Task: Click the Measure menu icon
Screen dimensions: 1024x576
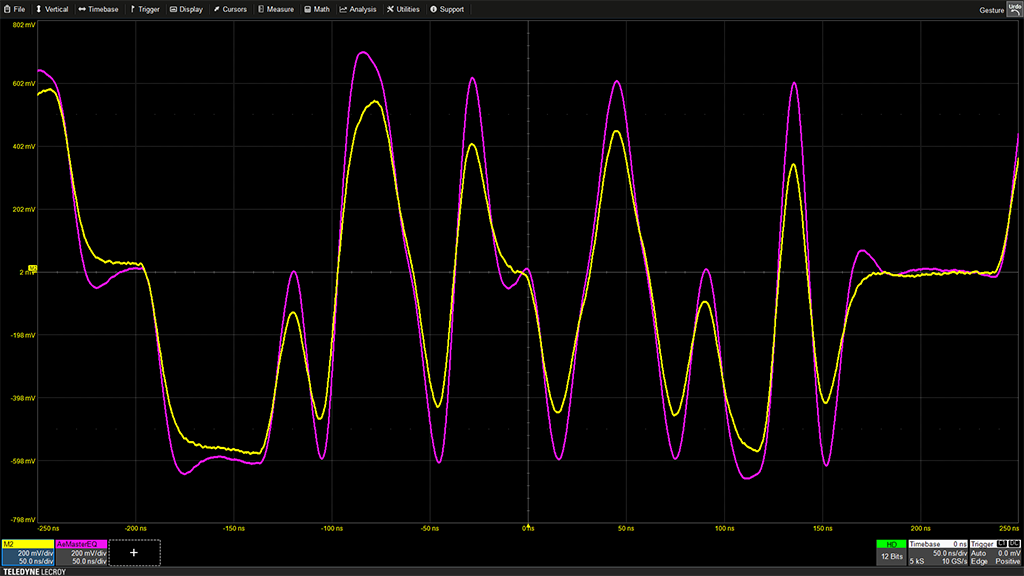Action: [261, 9]
